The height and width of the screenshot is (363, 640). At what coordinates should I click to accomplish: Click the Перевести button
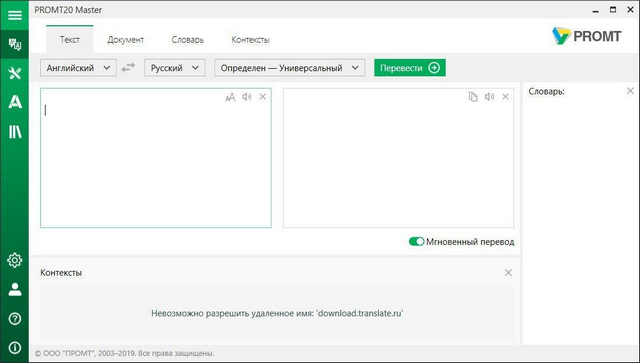410,68
